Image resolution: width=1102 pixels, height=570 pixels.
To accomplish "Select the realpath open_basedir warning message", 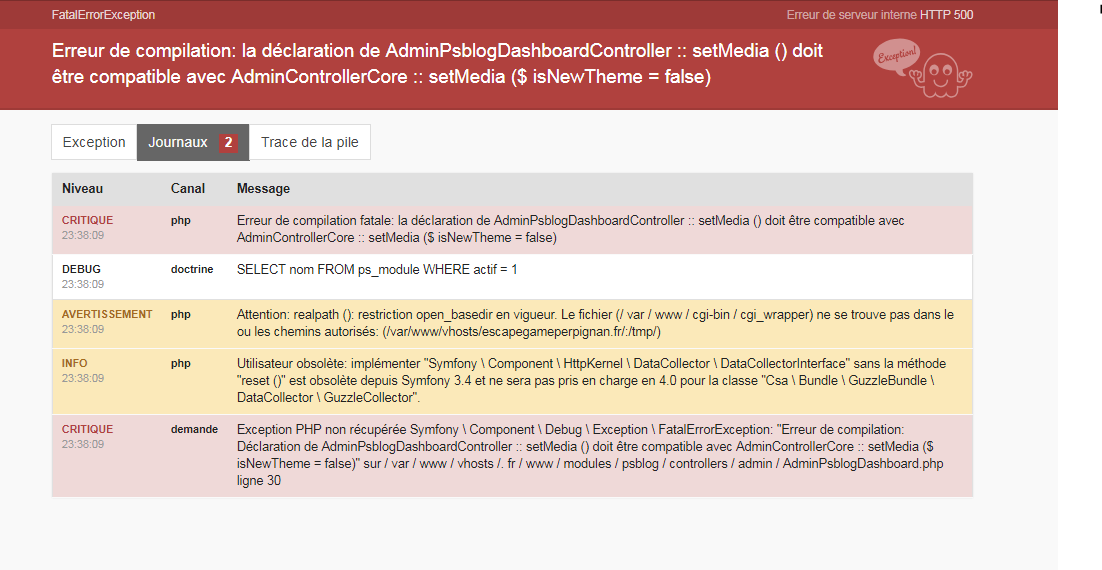I will pos(595,323).
